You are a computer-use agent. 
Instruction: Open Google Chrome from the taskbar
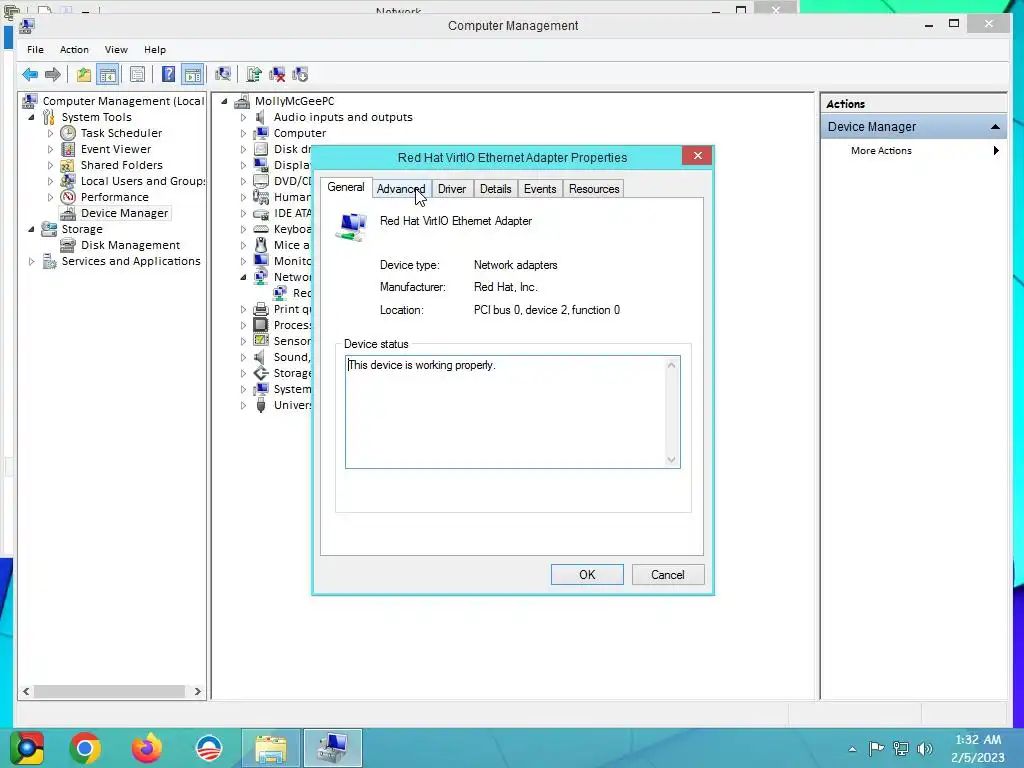(85, 748)
